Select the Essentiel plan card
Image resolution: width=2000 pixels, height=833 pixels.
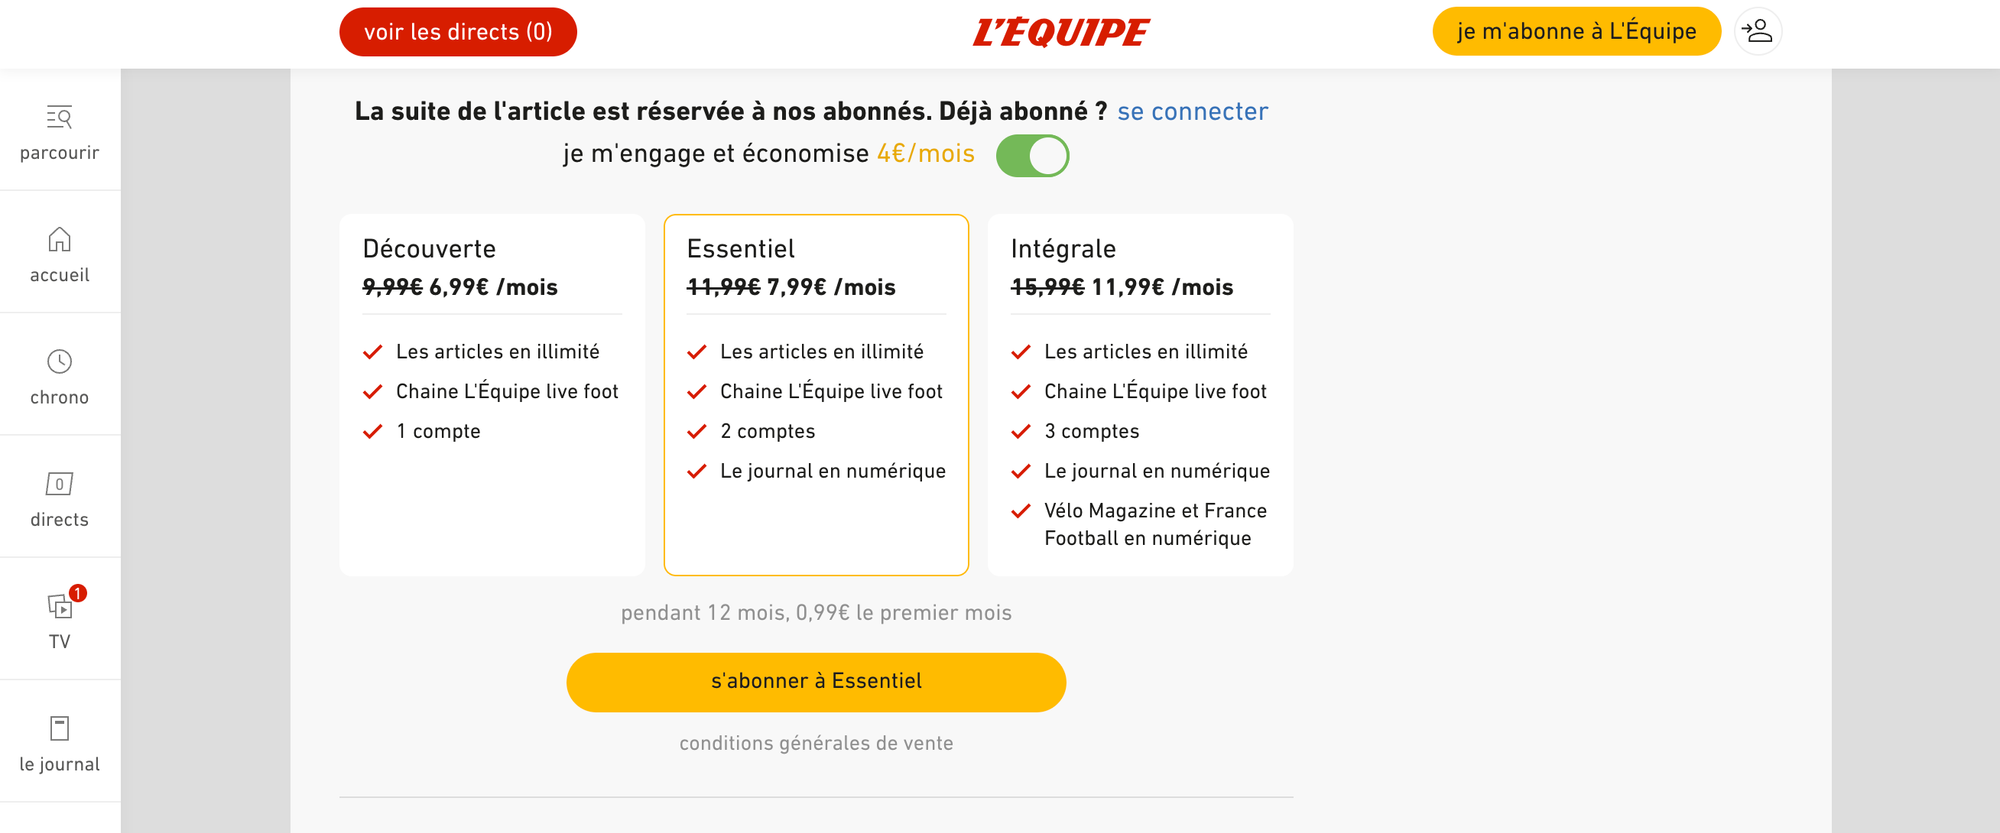click(816, 395)
